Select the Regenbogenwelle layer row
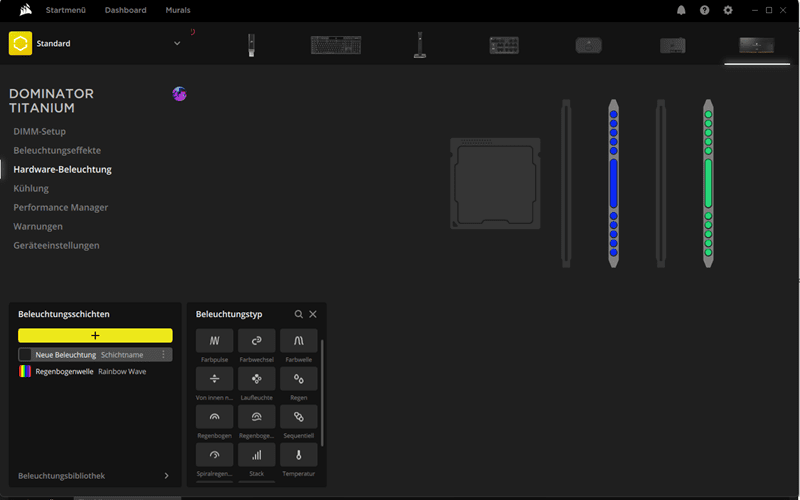 (95, 371)
